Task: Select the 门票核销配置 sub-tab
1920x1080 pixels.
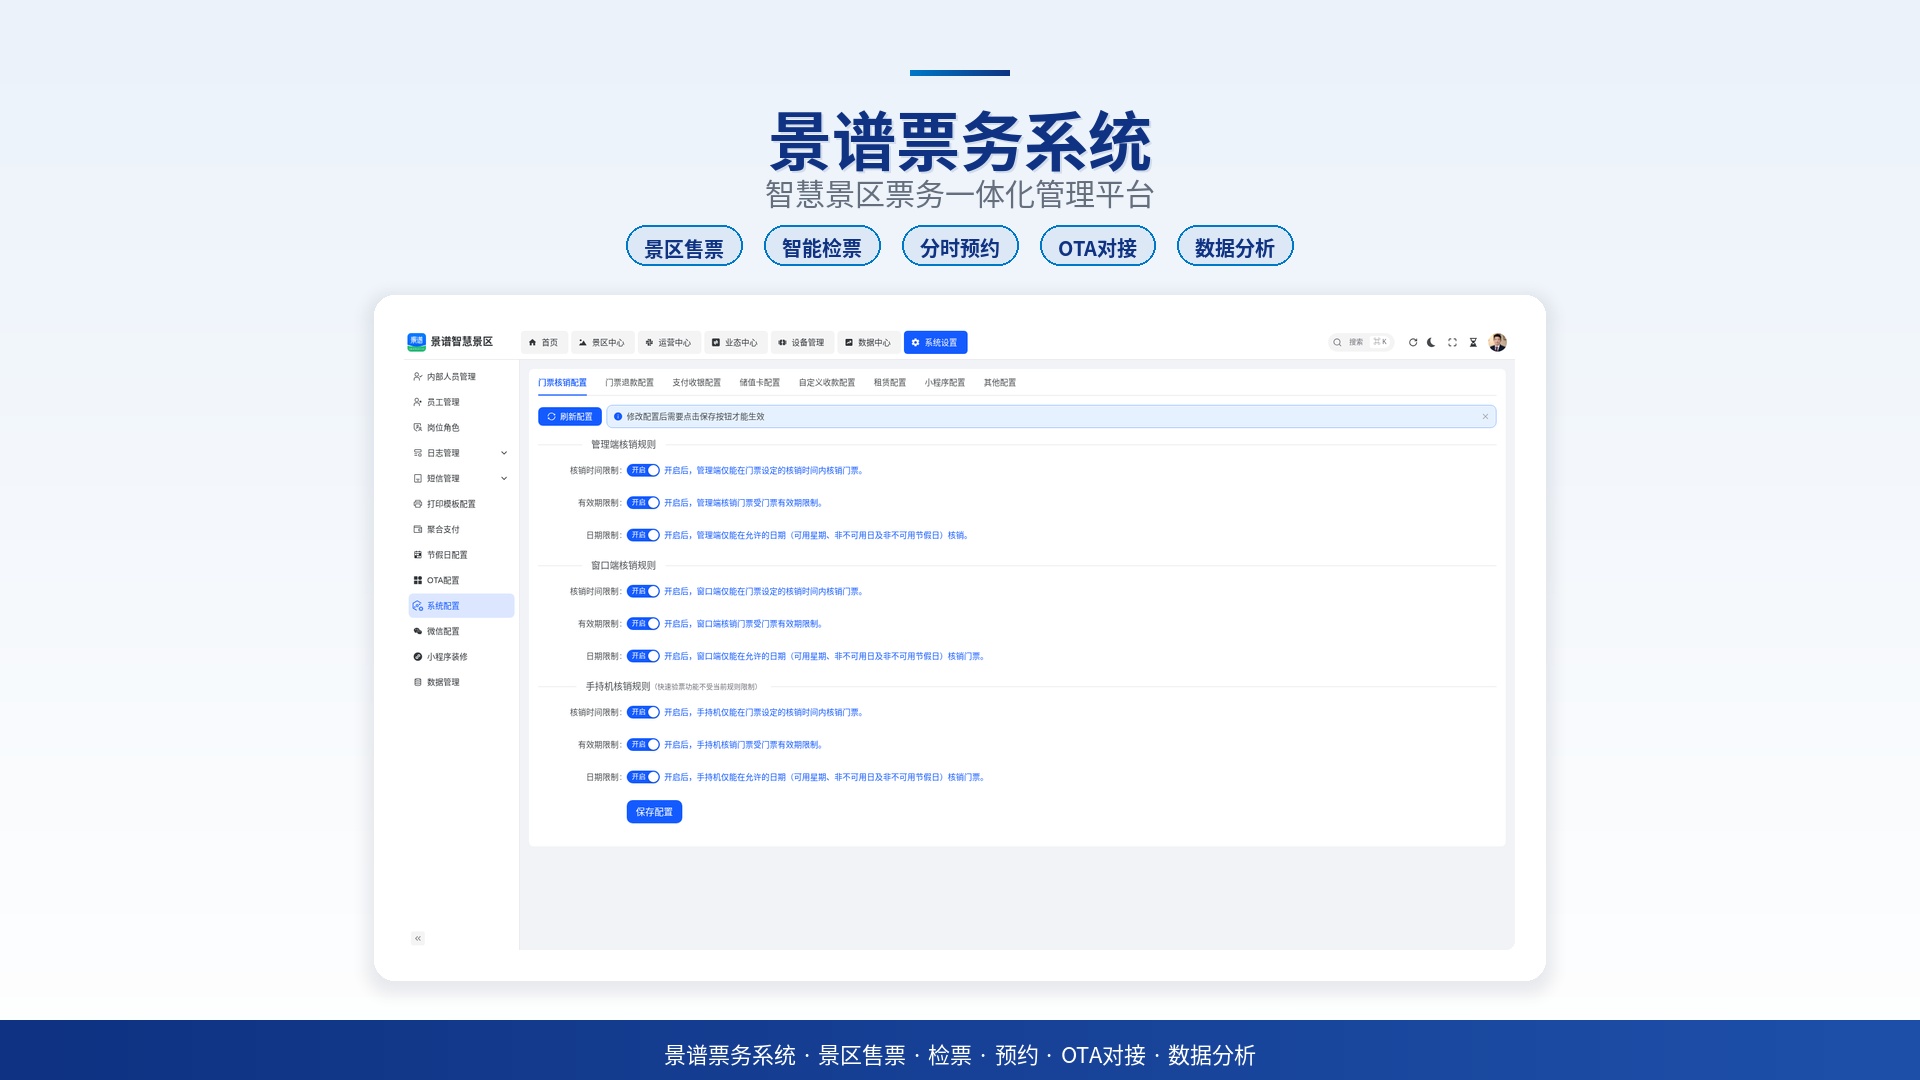Action: (562, 383)
